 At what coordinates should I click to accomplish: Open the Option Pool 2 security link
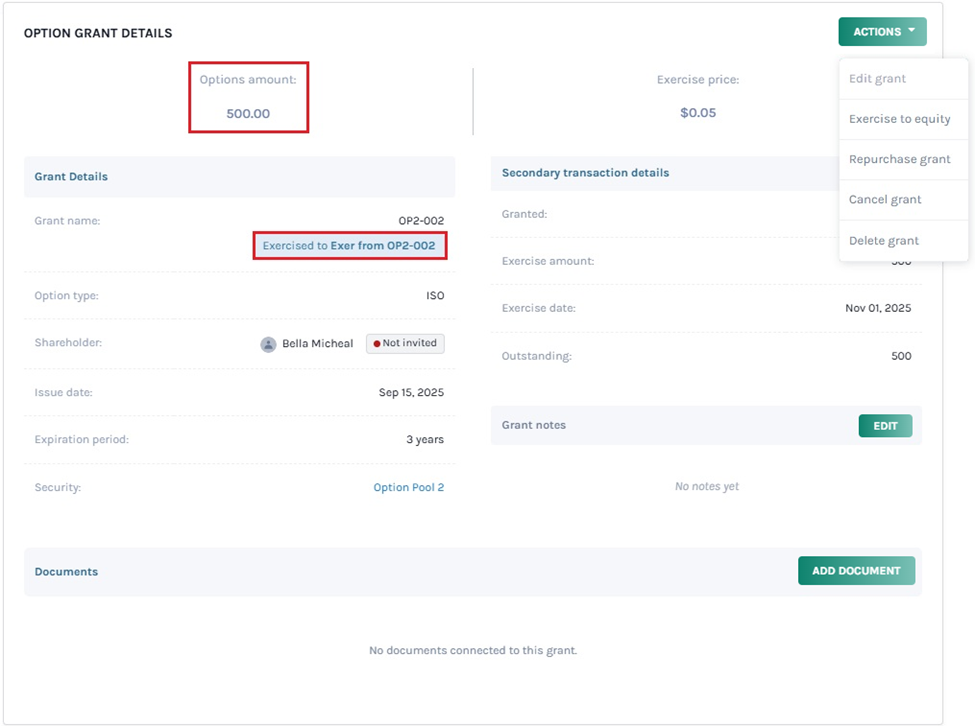tap(409, 487)
